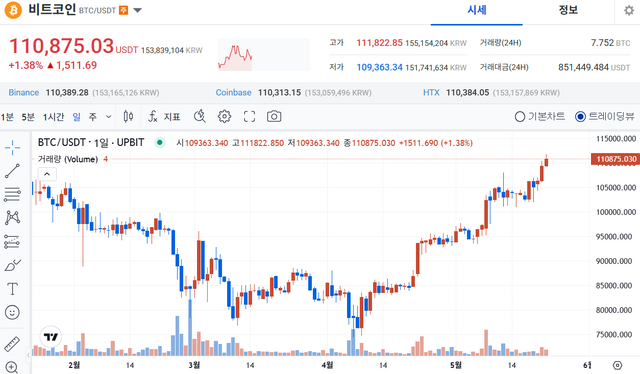
Task: Click the 거래대금(24H) 851,449.484 value
Action: coord(594,67)
